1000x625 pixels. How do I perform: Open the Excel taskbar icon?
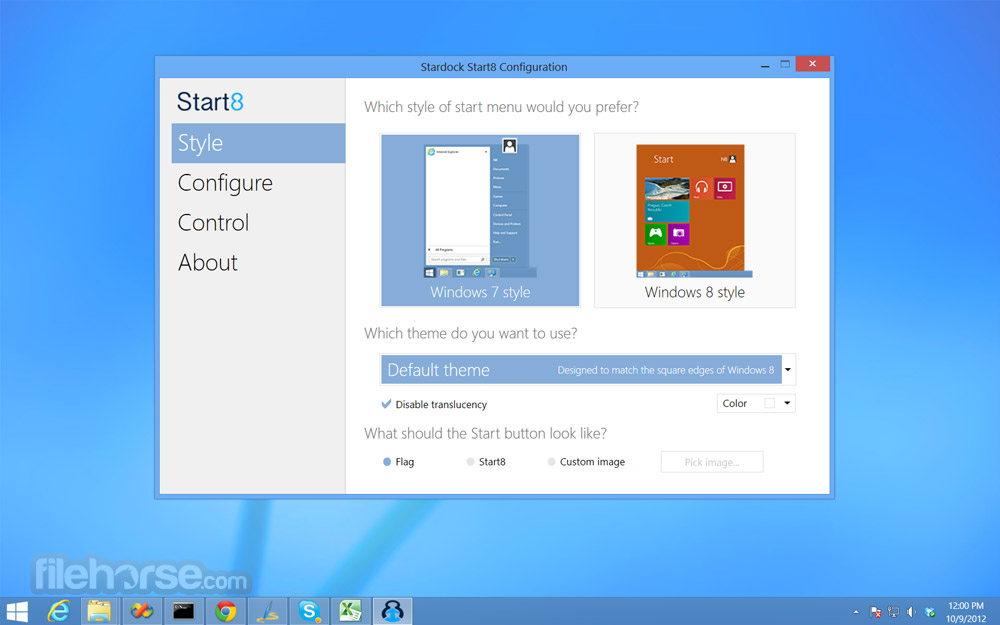[350, 611]
